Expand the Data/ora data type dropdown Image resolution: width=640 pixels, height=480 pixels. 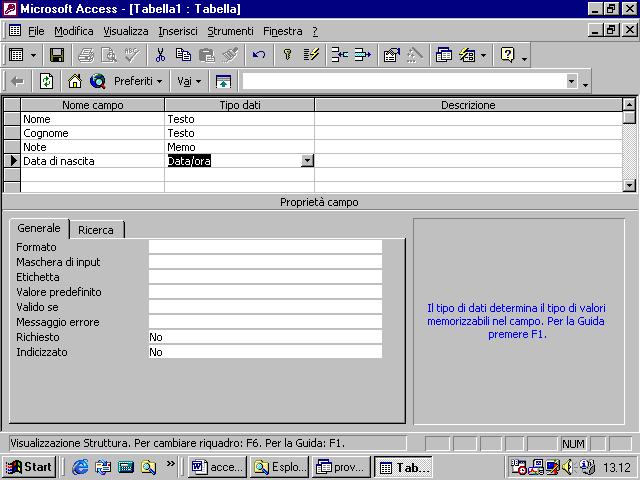(x=307, y=161)
